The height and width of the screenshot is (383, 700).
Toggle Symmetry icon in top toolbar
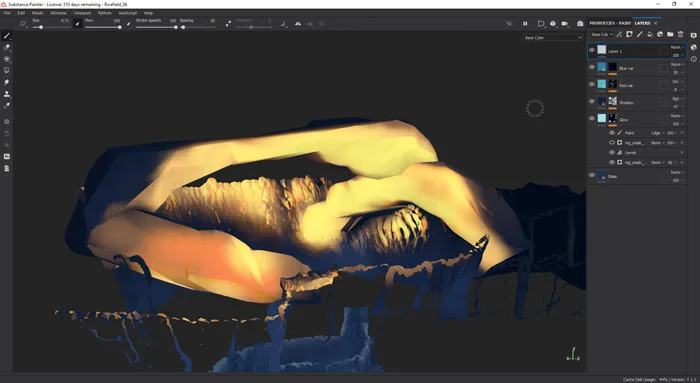pyautogui.click(x=298, y=24)
